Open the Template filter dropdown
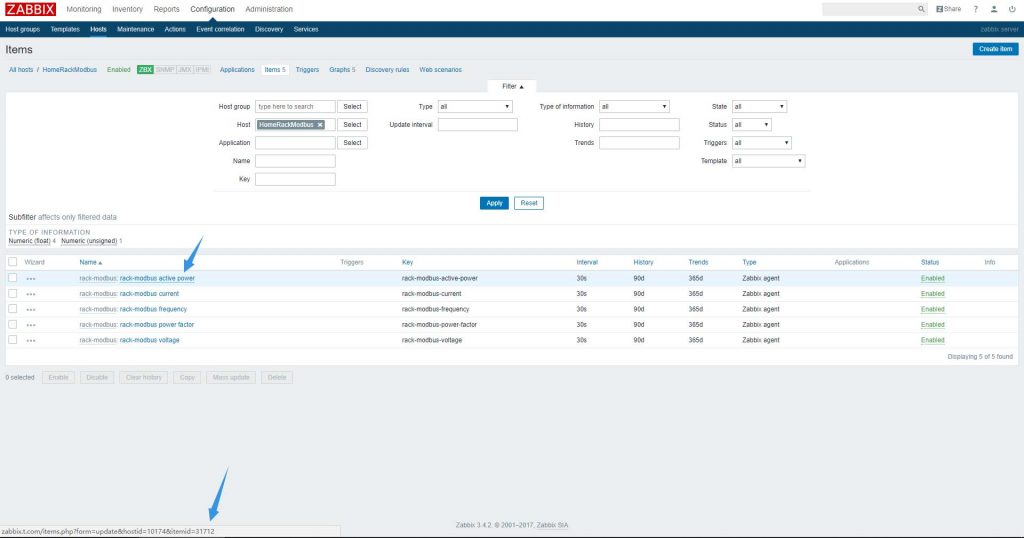This screenshot has height=538, width=1024. pyautogui.click(x=768, y=161)
